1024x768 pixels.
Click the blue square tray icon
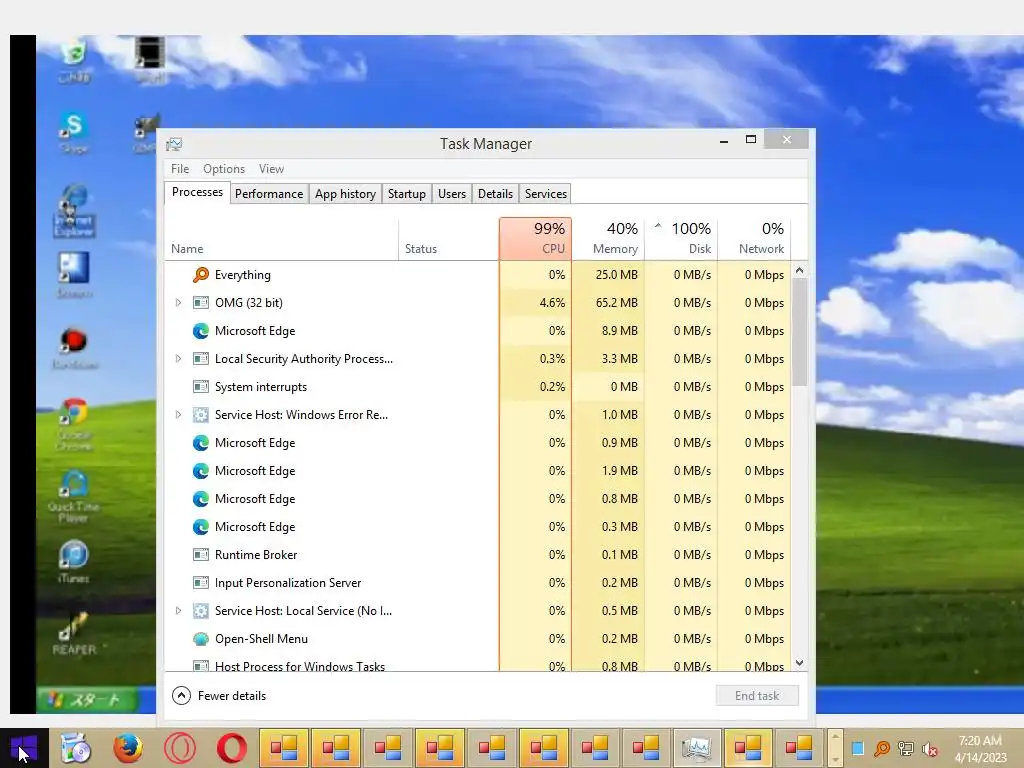pyautogui.click(x=858, y=748)
